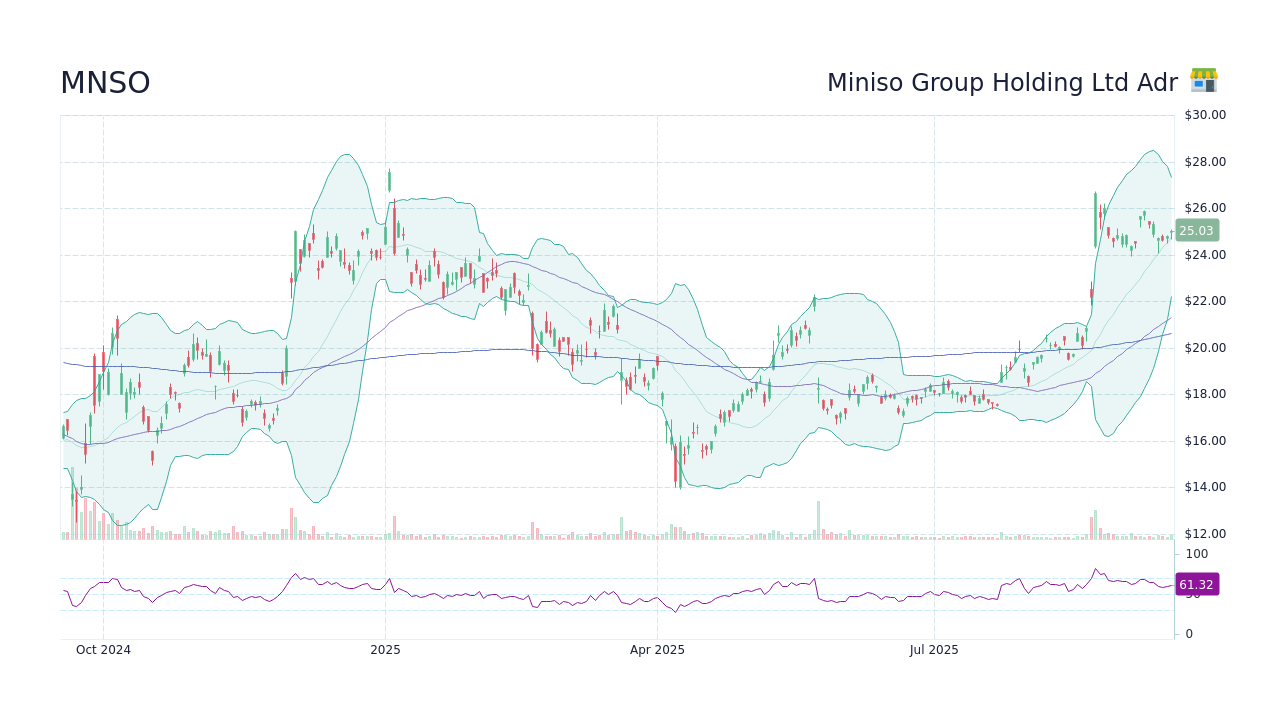Select the Oct 2024 axis label

tap(103, 649)
